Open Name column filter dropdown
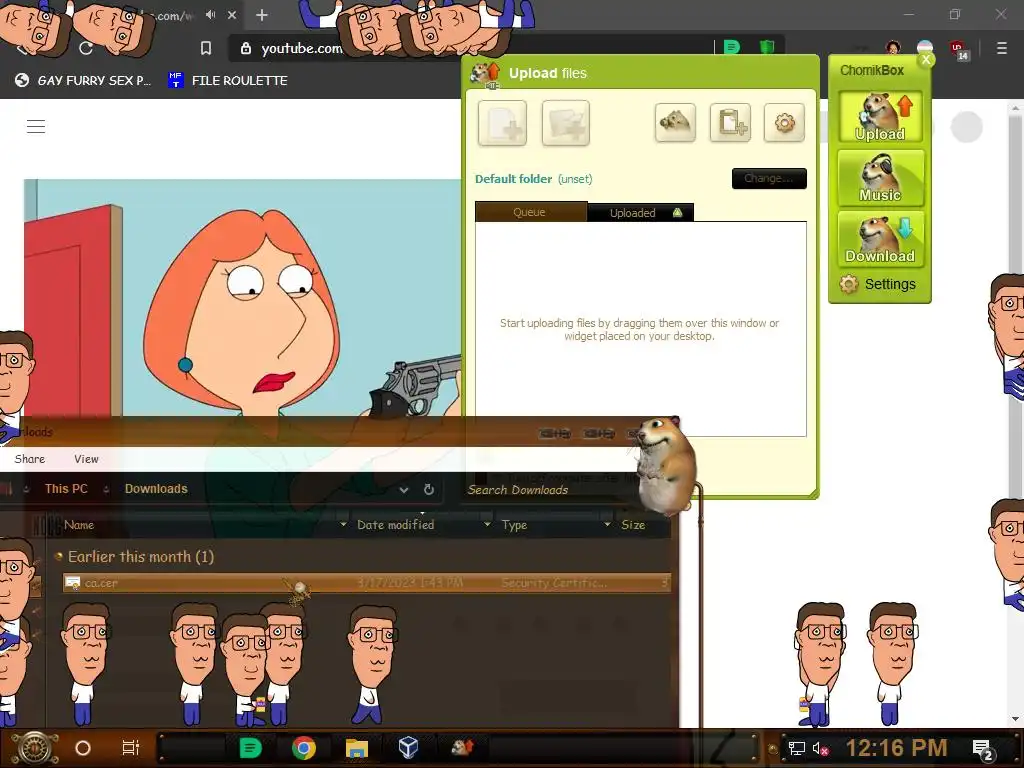 344,524
